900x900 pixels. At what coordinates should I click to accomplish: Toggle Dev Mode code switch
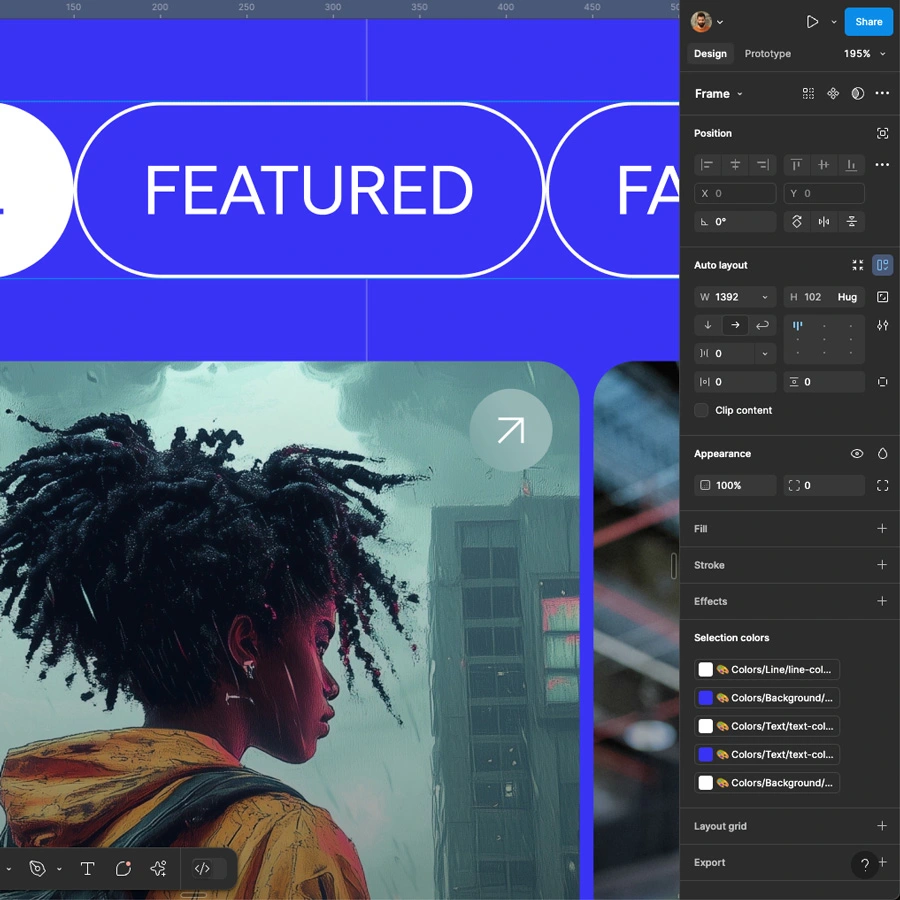[x=208, y=868]
